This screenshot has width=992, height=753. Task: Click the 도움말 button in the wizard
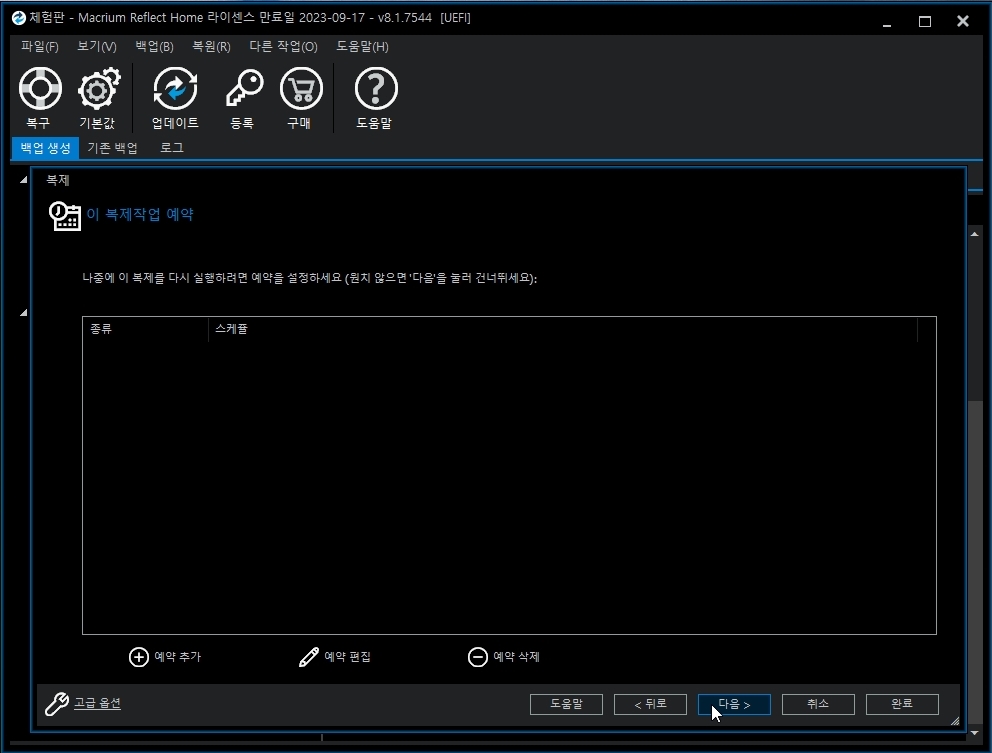tap(566, 704)
